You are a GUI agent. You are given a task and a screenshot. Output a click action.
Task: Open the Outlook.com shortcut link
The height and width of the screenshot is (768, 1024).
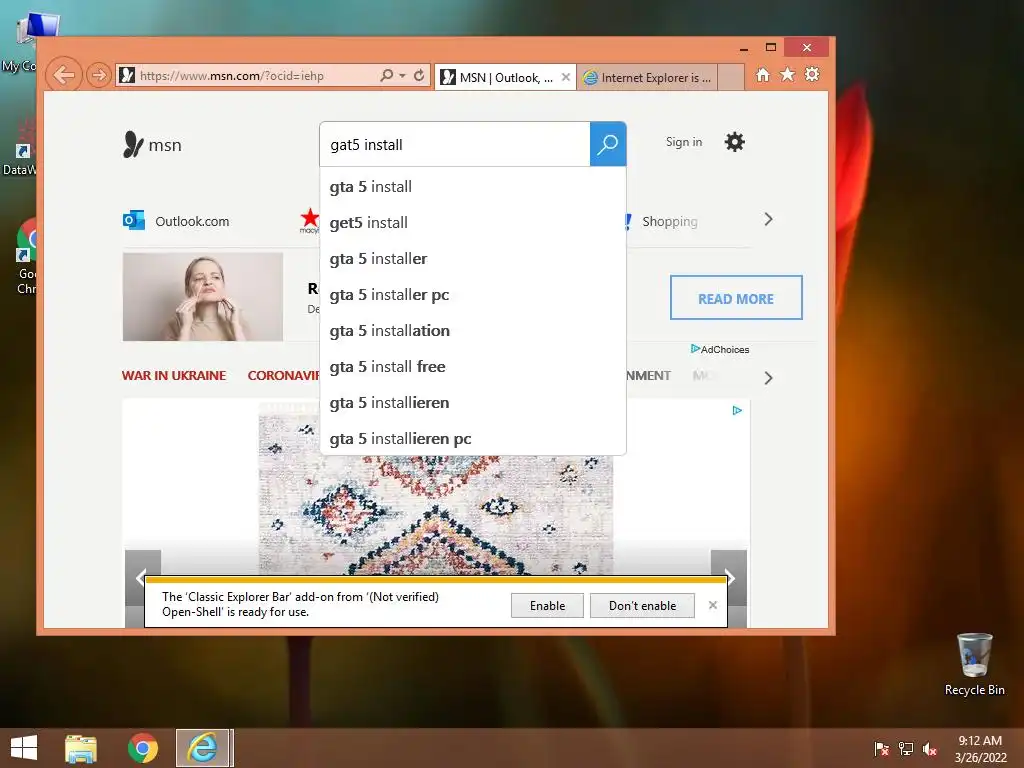point(192,221)
